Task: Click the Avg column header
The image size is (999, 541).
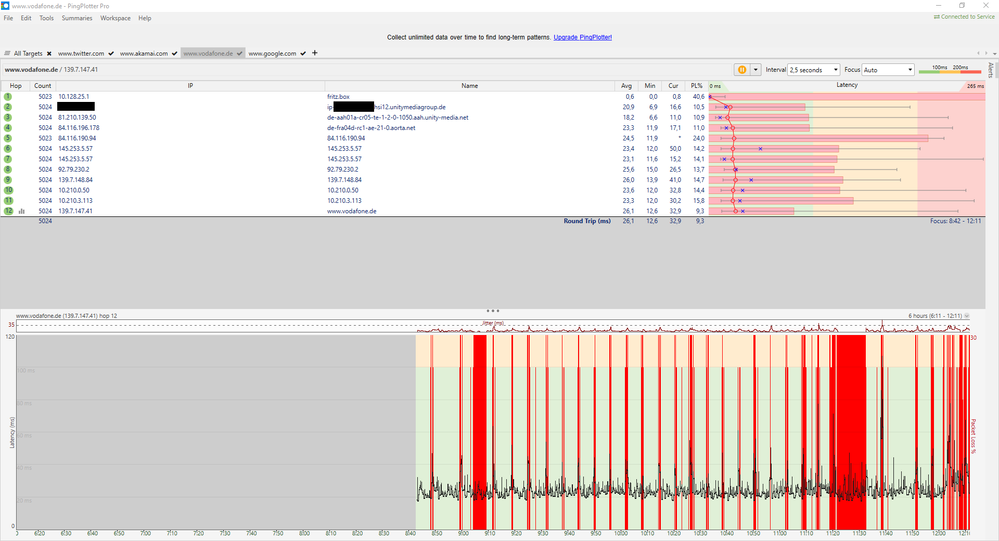Action: coord(626,85)
